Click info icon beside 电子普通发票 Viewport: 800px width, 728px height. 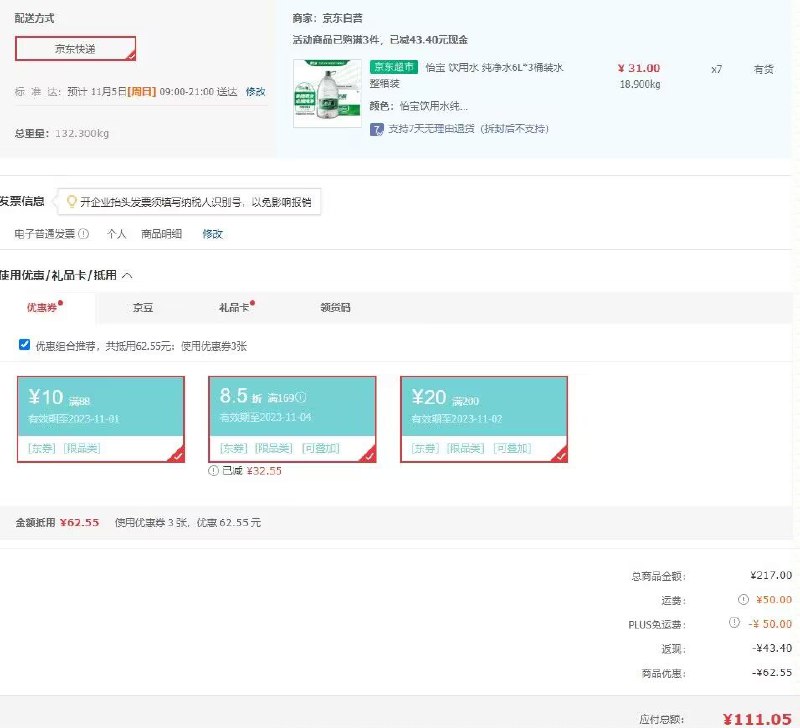(x=84, y=234)
